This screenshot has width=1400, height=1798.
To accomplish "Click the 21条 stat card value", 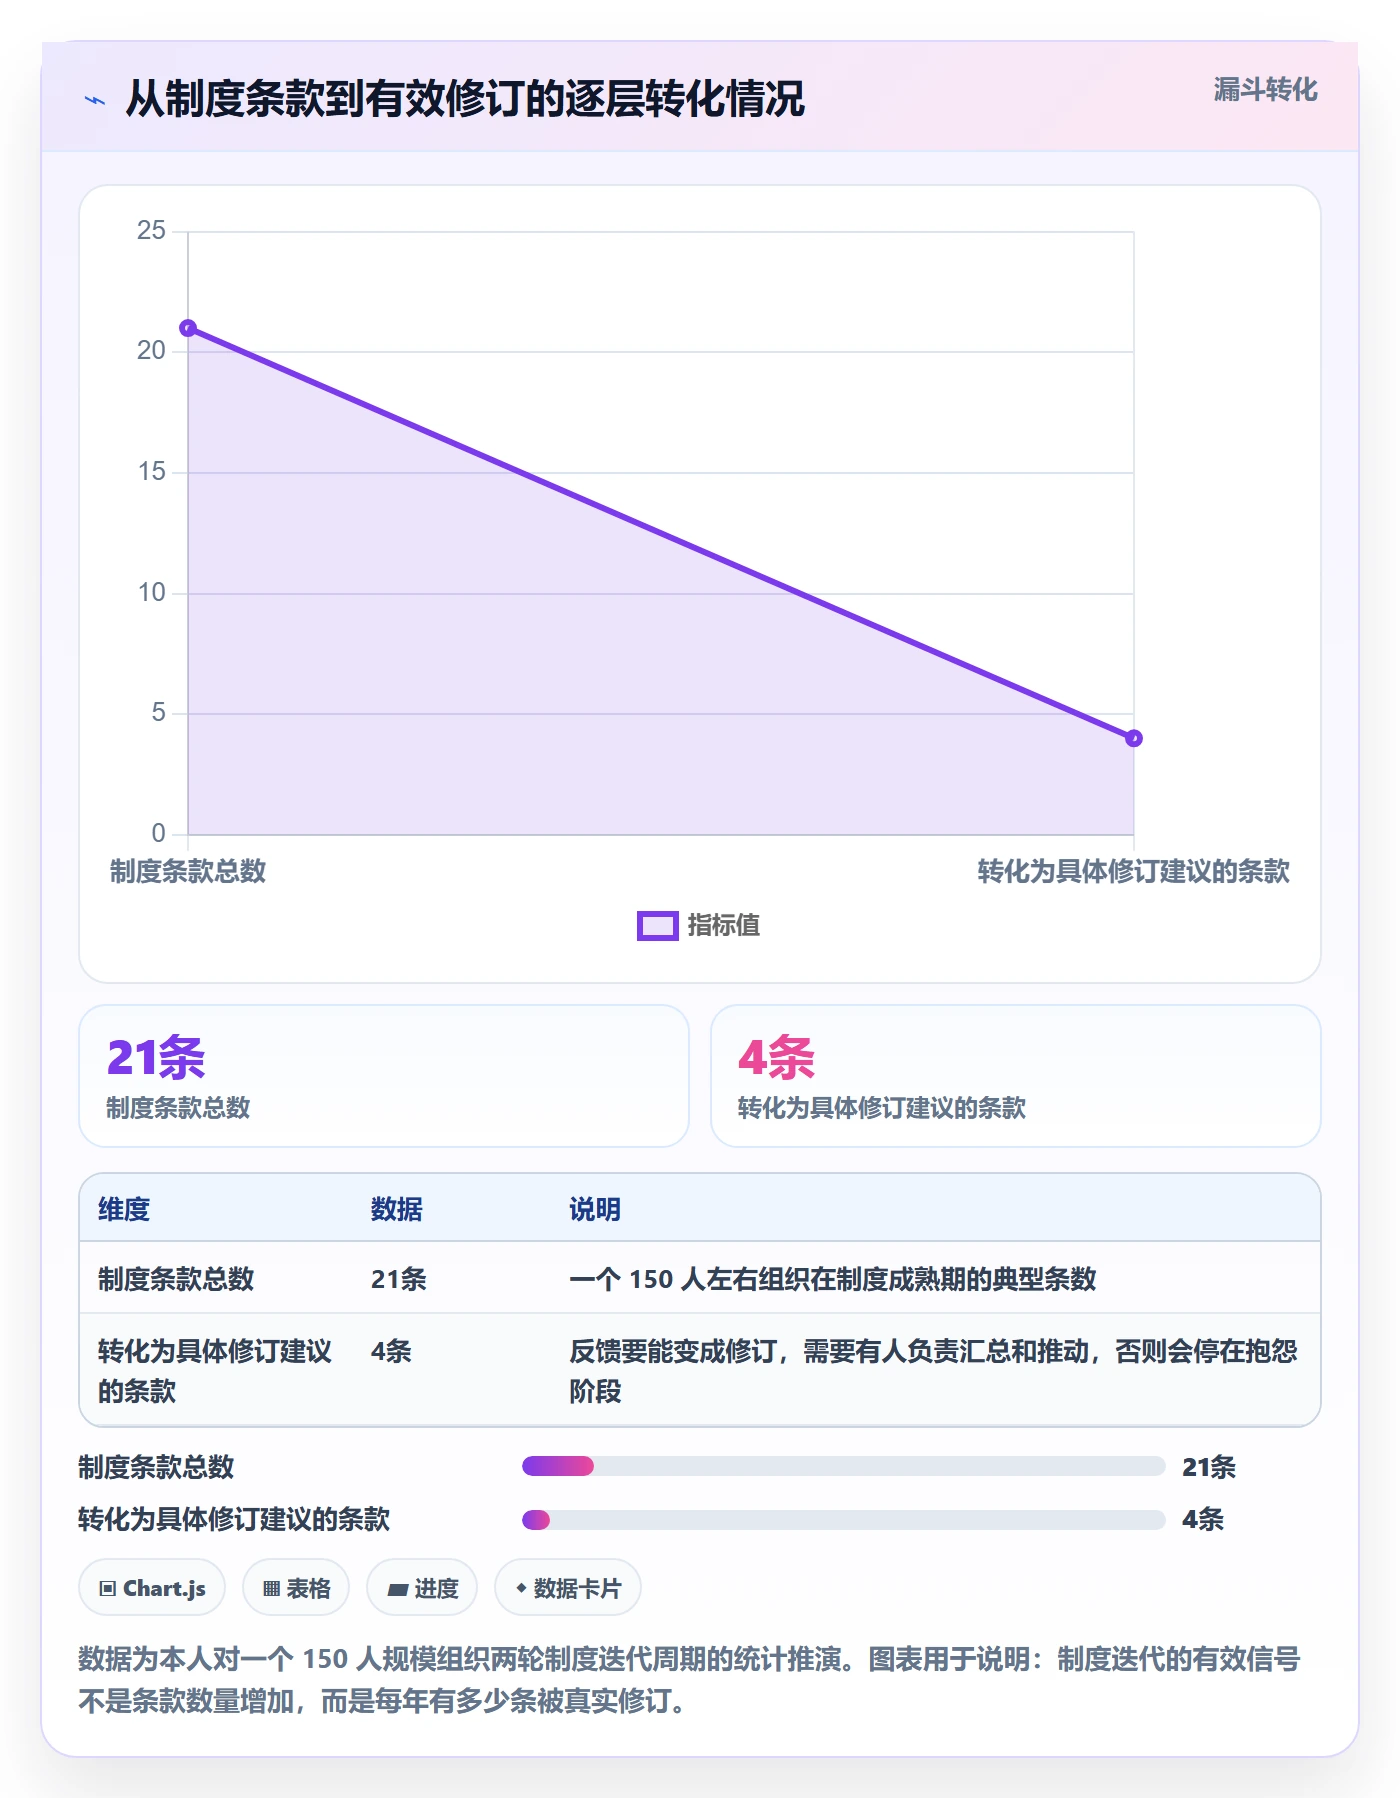I will coord(156,1057).
